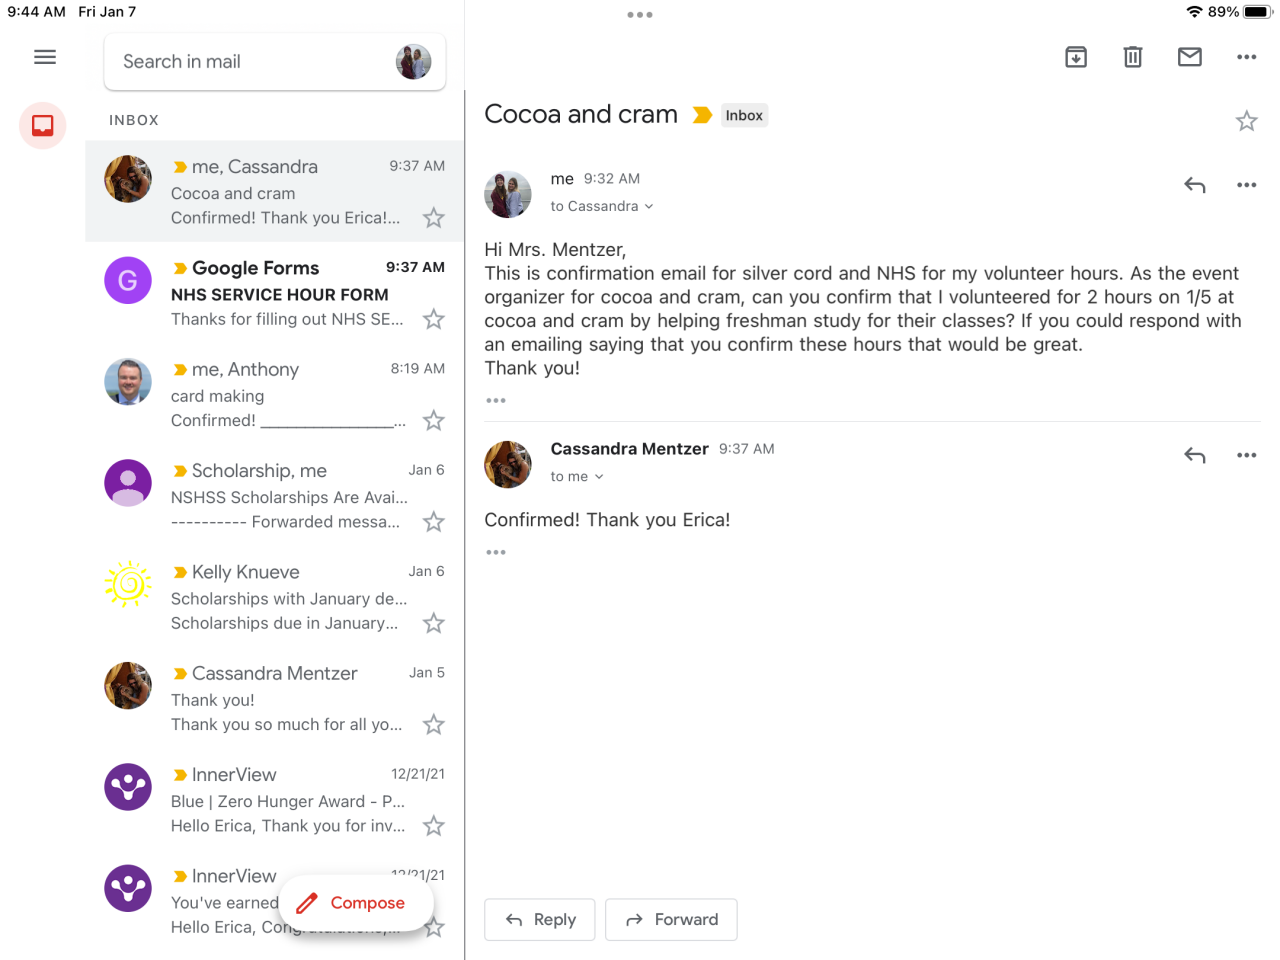Toggle star on Kelly Knueve email
The height and width of the screenshot is (960, 1280).
[433, 623]
